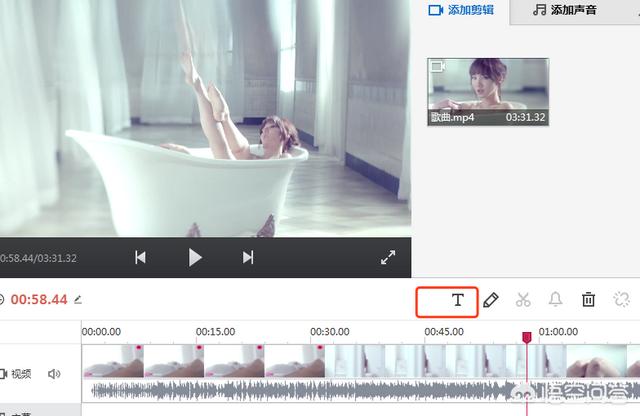Select the 视频 track label

coord(22,374)
